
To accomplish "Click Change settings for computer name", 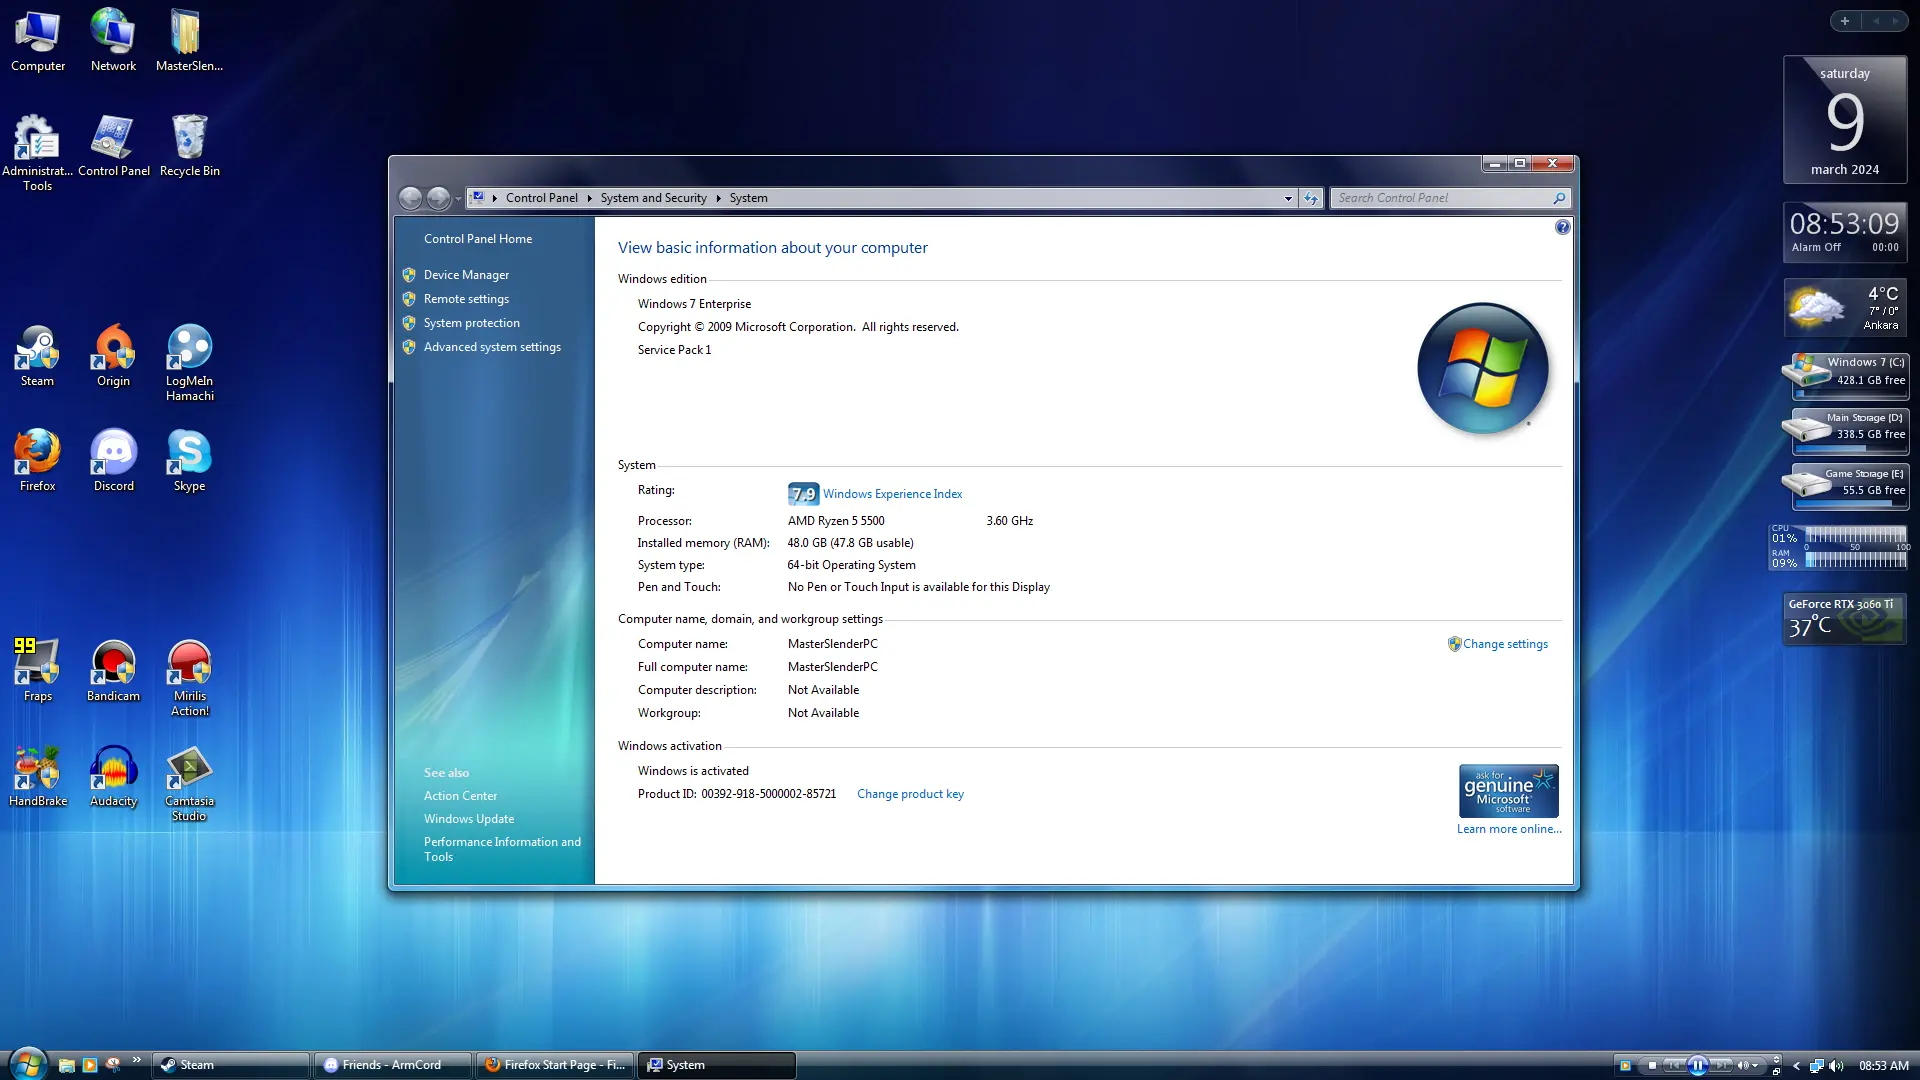I will point(1505,644).
